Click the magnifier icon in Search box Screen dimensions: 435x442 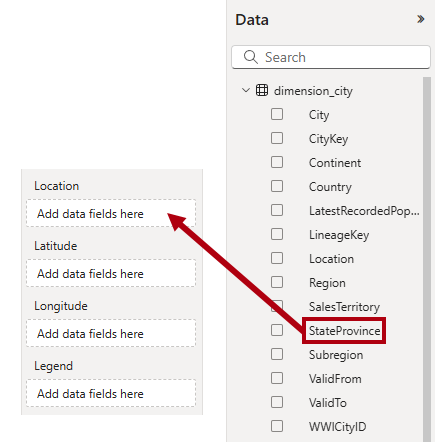(x=250, y=57)
